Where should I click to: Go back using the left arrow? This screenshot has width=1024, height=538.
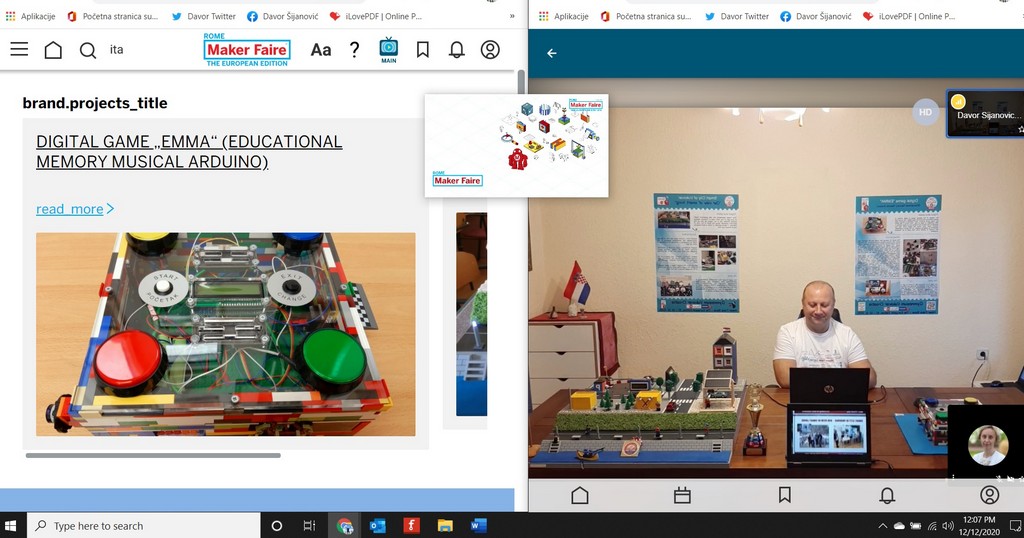551,53
